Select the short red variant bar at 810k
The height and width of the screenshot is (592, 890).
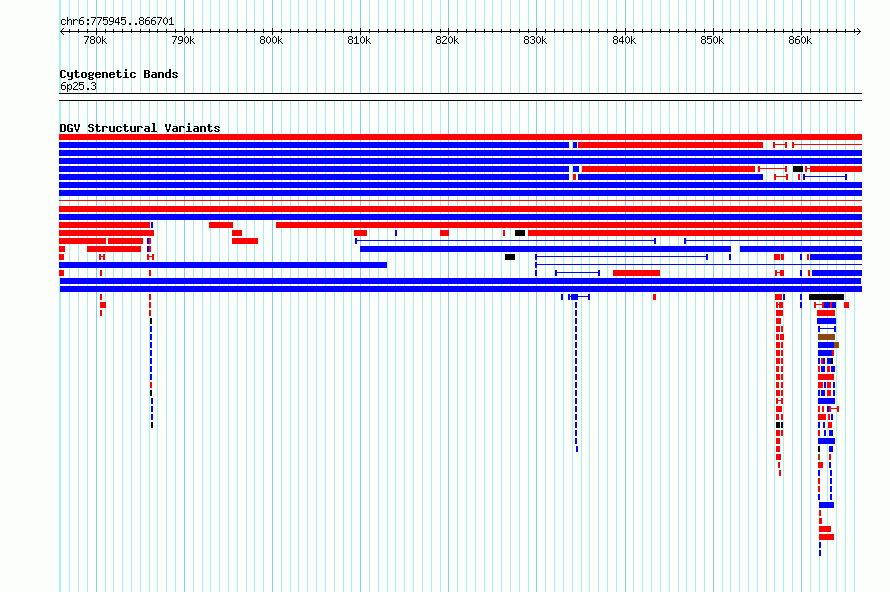(x=360, y=233)
